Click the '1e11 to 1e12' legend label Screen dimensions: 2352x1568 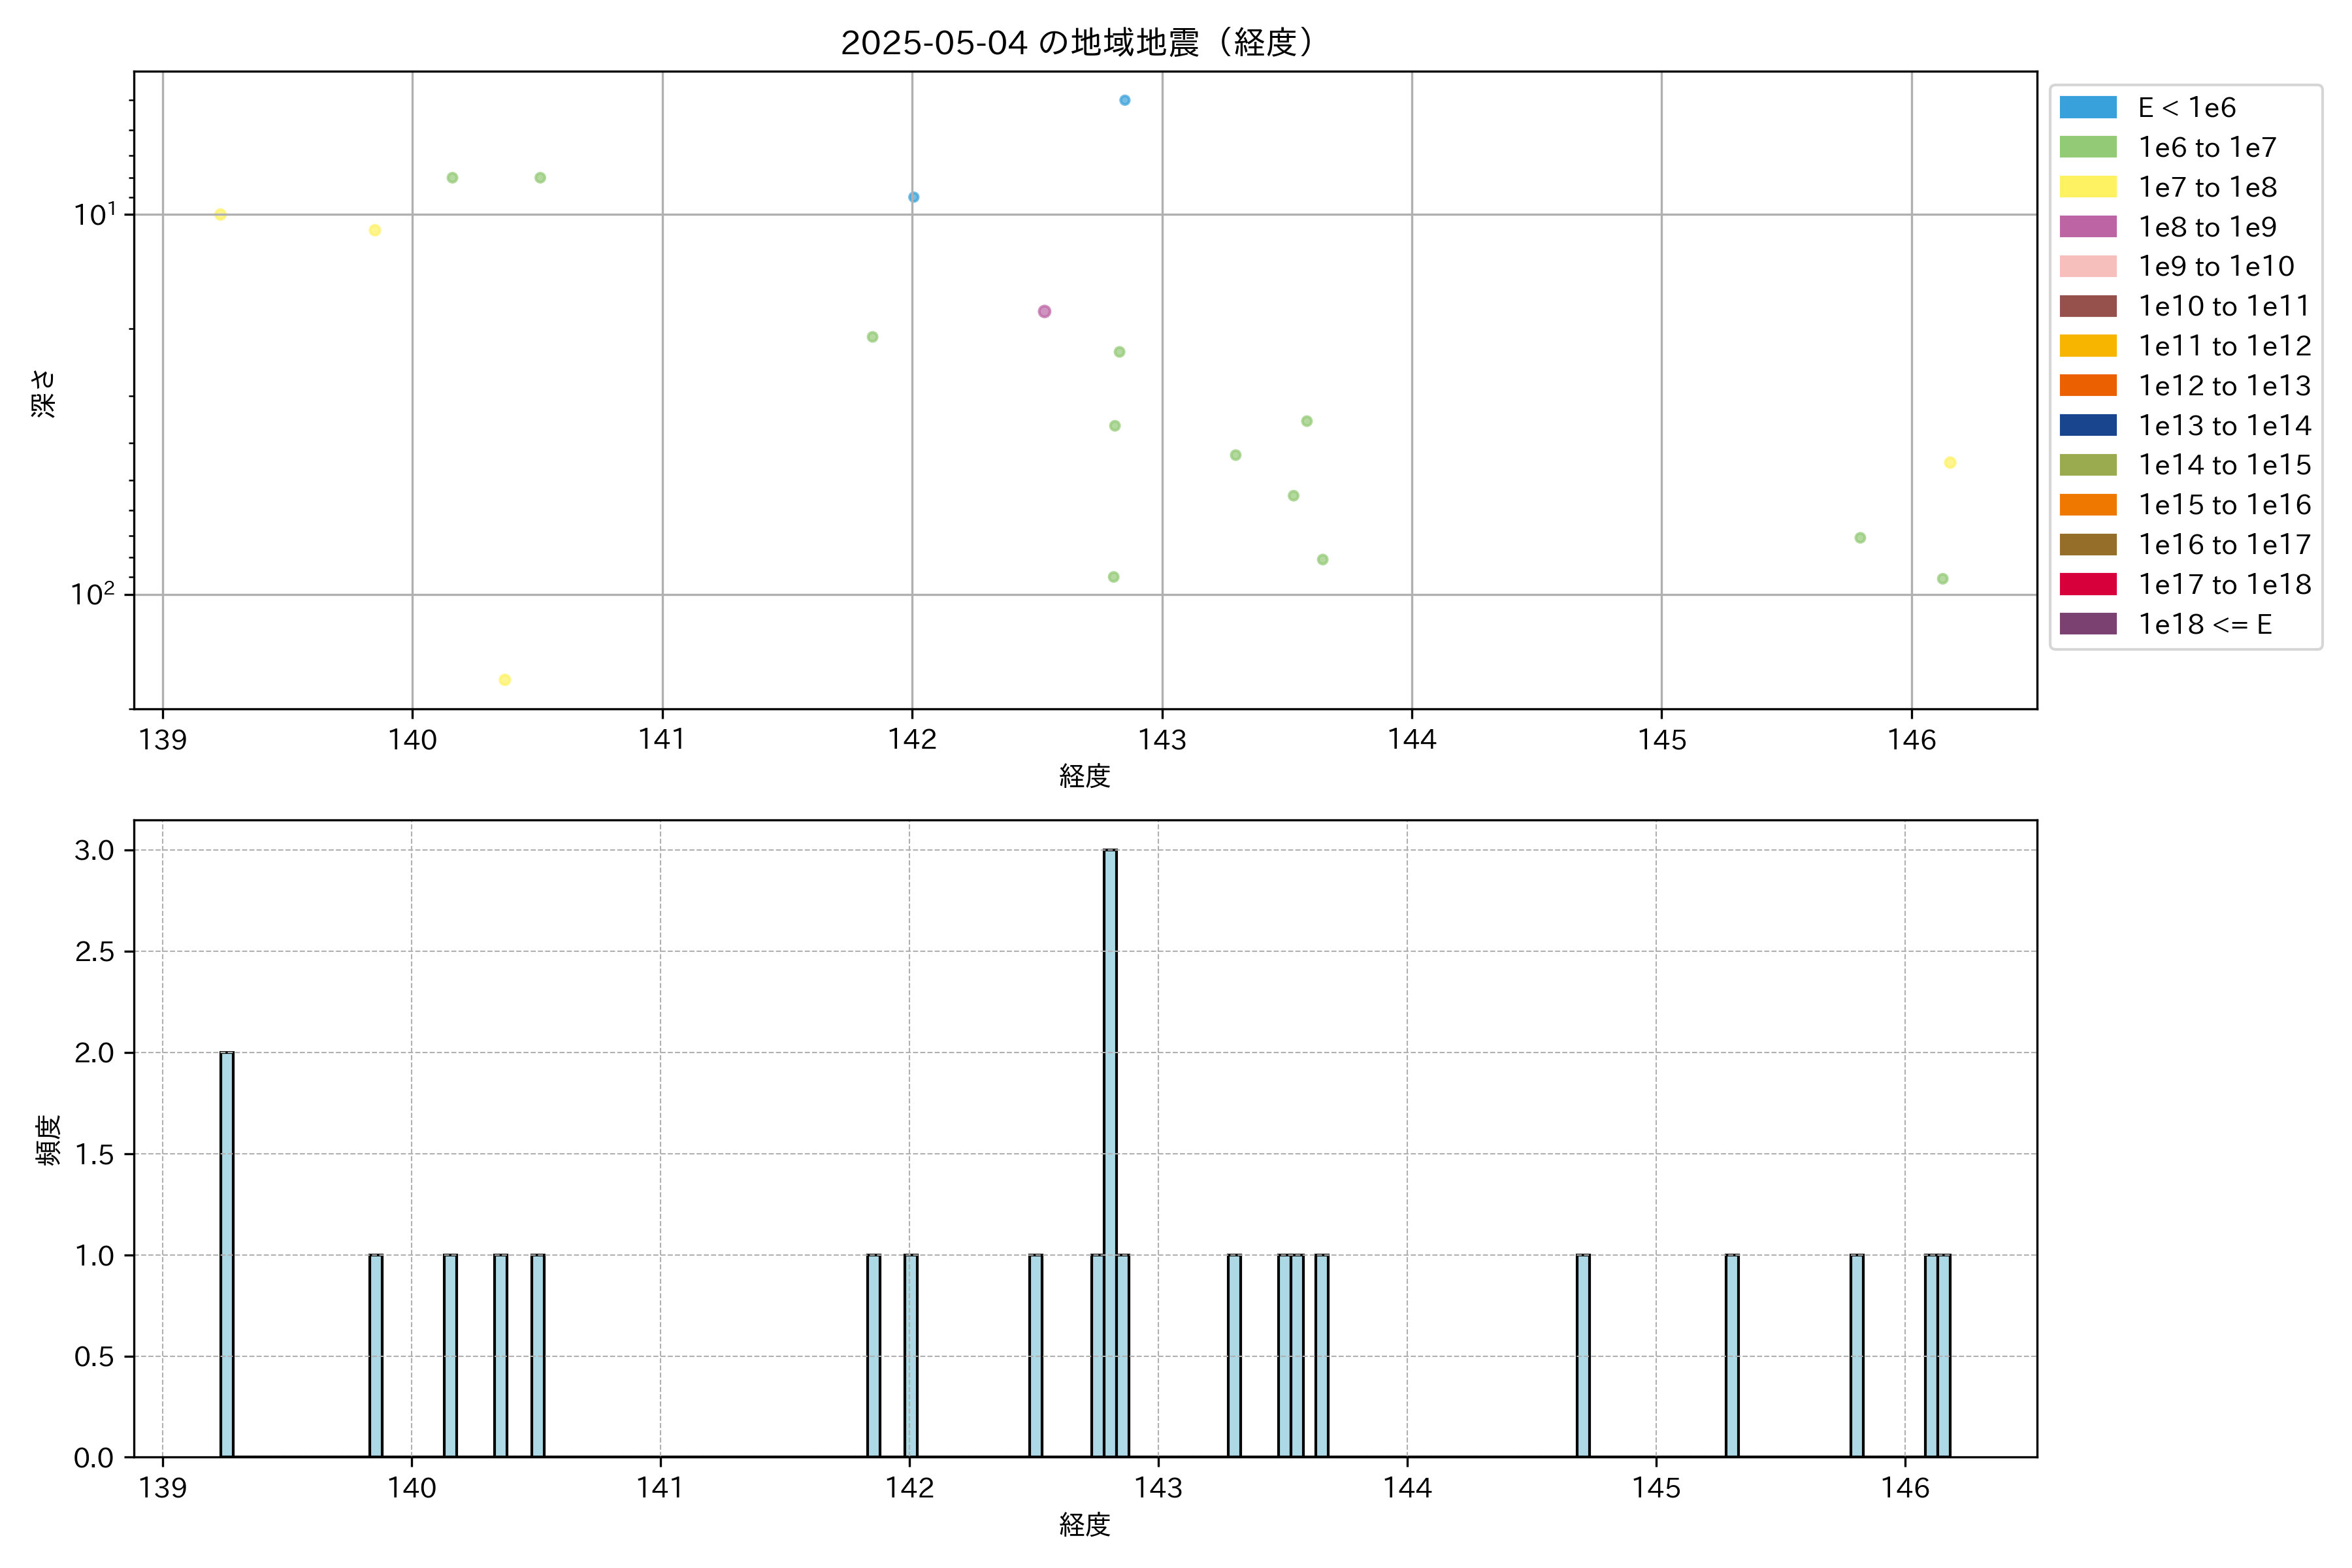pos(2225,346)
